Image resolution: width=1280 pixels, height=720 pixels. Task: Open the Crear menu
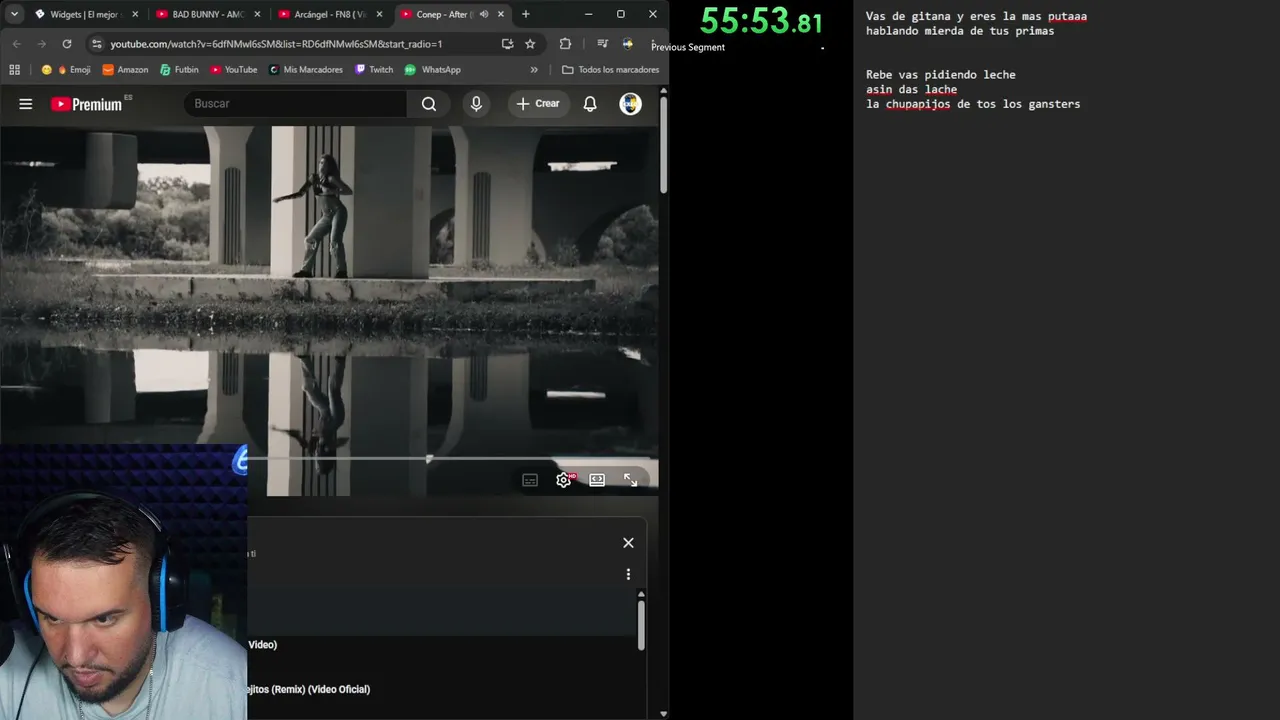coord(538,104)
